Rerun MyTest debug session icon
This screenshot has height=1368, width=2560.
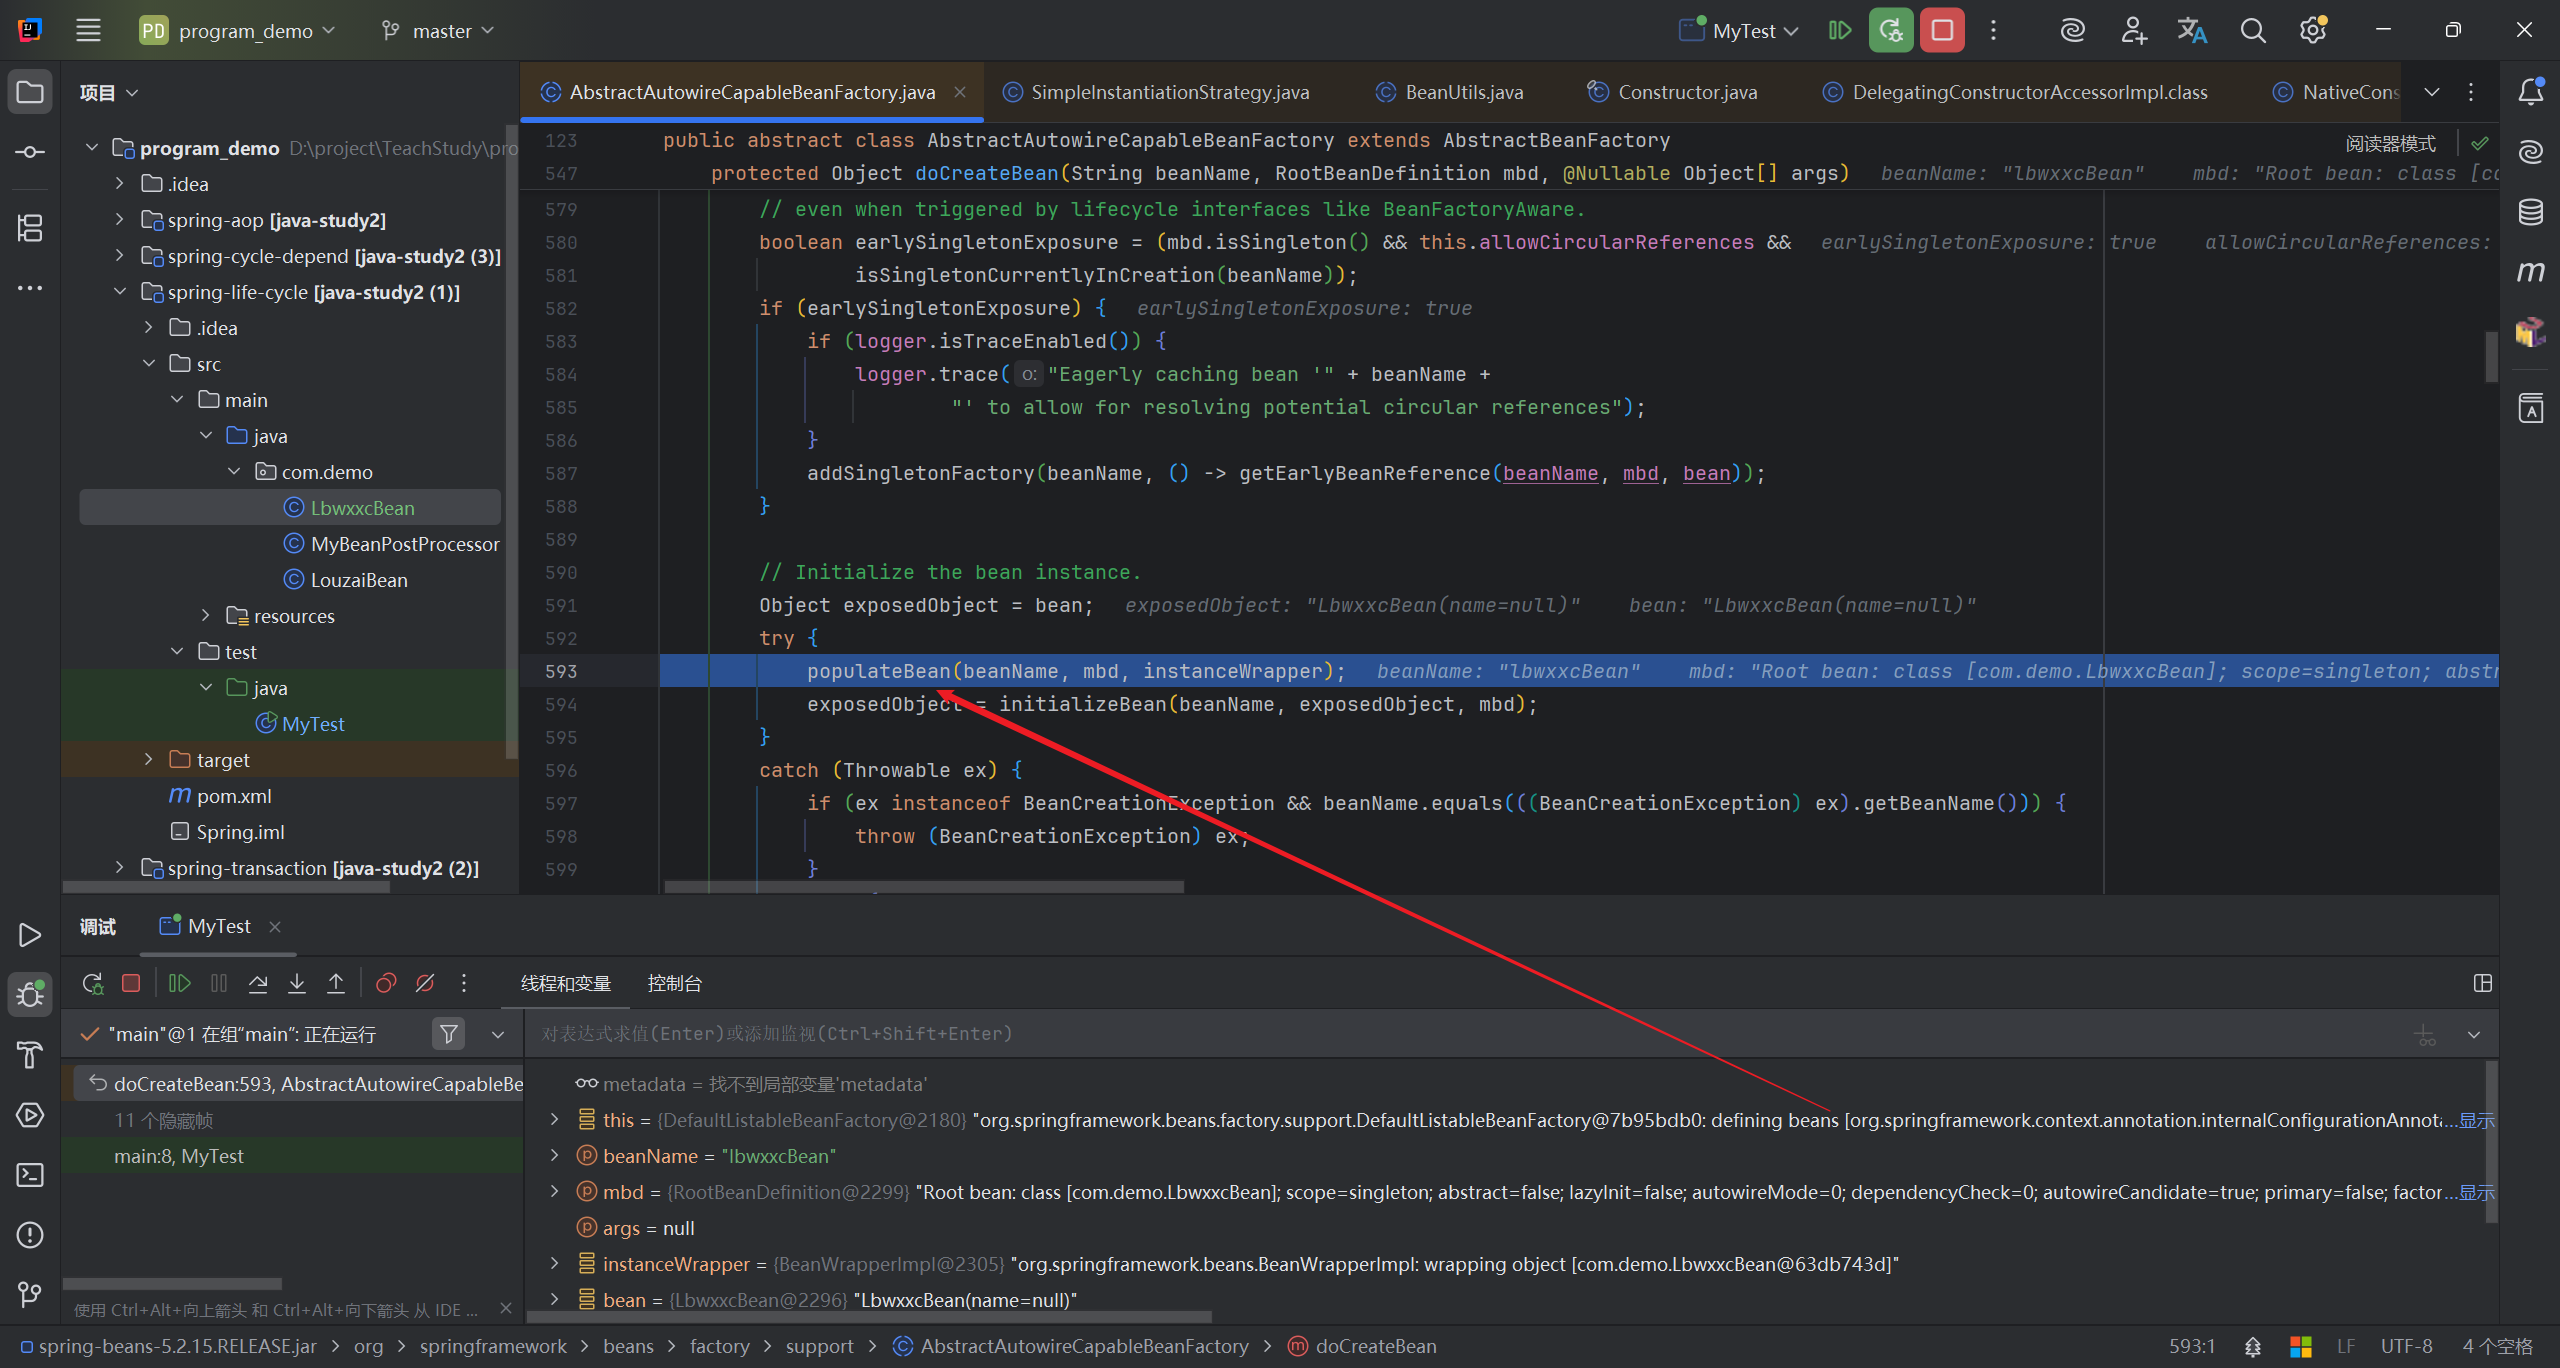pos(93,983)
